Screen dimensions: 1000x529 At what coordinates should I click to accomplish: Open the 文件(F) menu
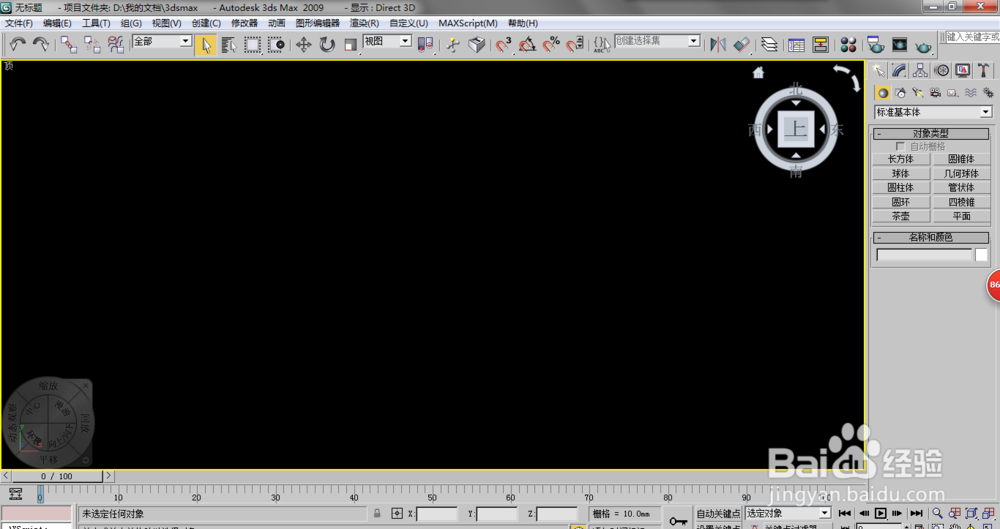[x=18, y=24]
